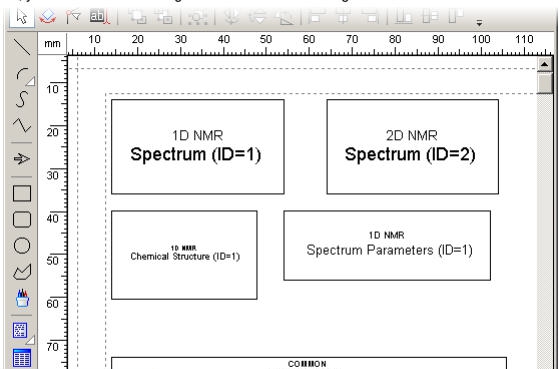Click the 100 mark on horizontal ruler
Image resolution: width=559 pixels, height=369 pixels.
pos(481,39)
